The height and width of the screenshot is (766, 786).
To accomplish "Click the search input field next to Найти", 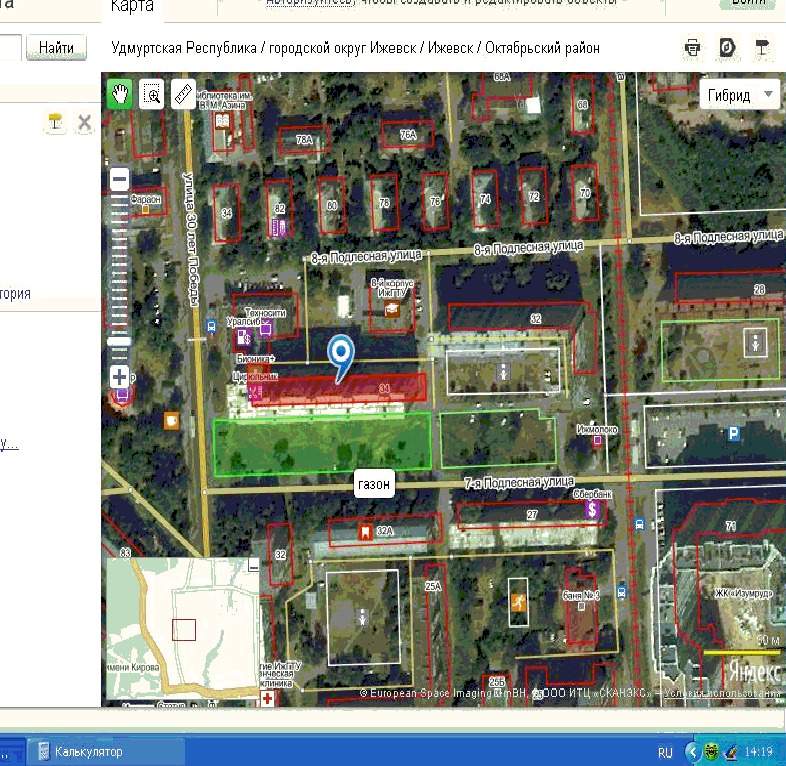I will pos(10,48).
